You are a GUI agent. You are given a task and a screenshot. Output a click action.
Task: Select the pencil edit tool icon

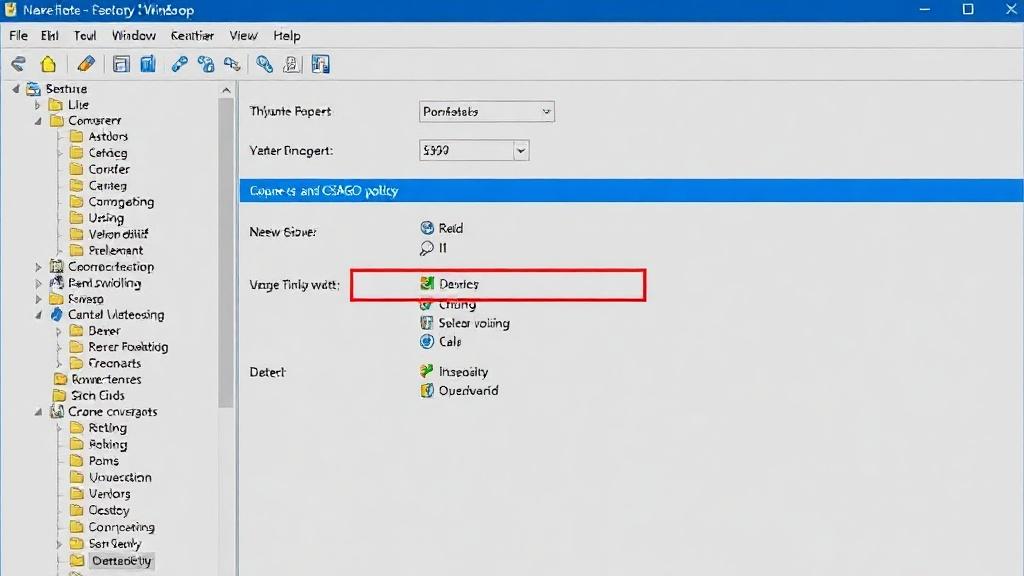click(x=86, y=64)
